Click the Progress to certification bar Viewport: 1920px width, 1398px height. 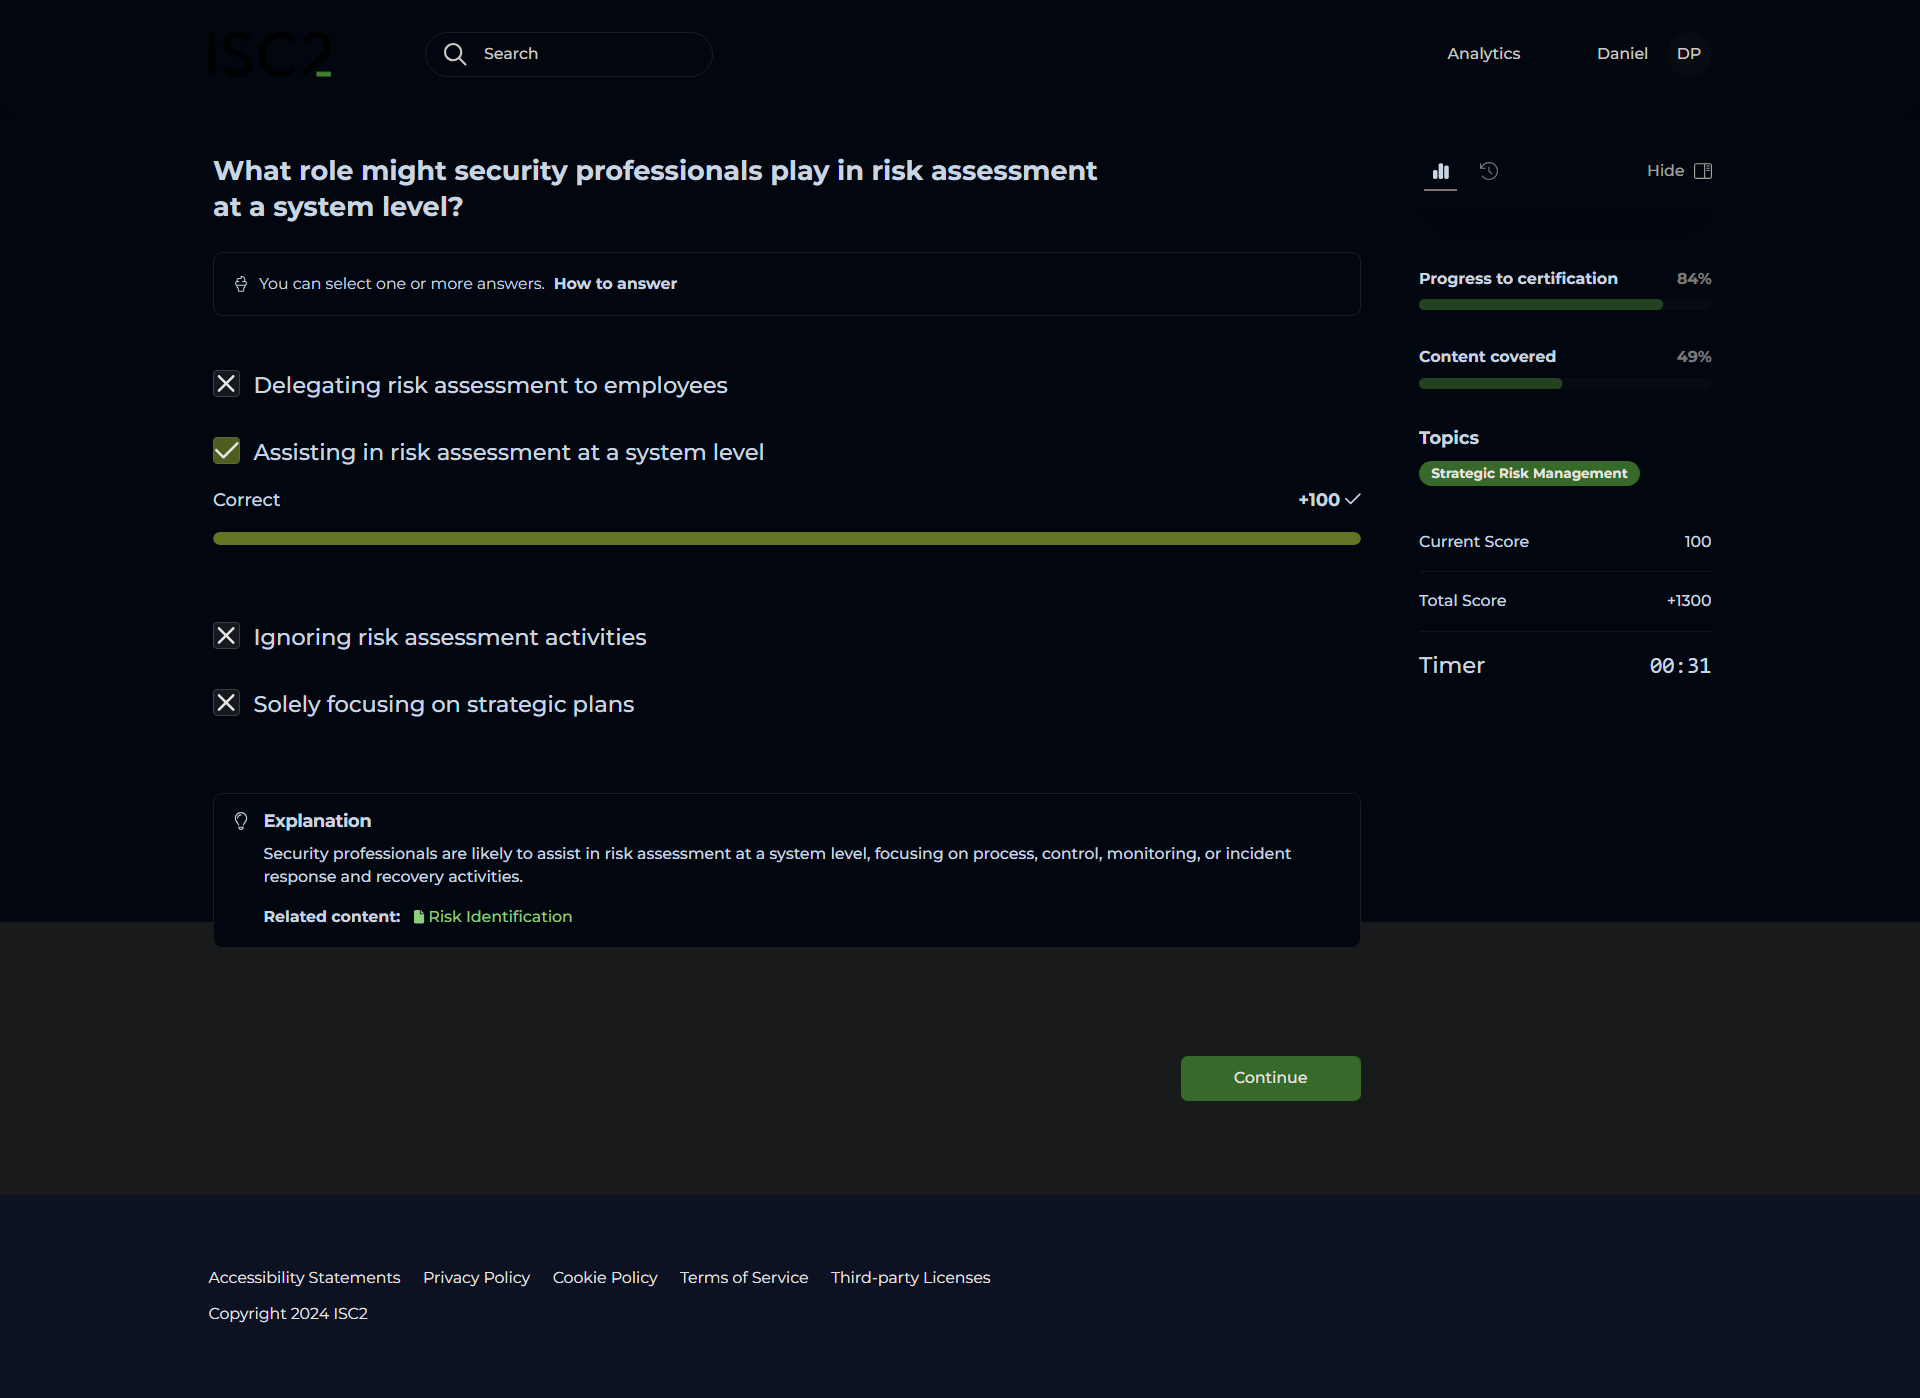point(1564,304)
